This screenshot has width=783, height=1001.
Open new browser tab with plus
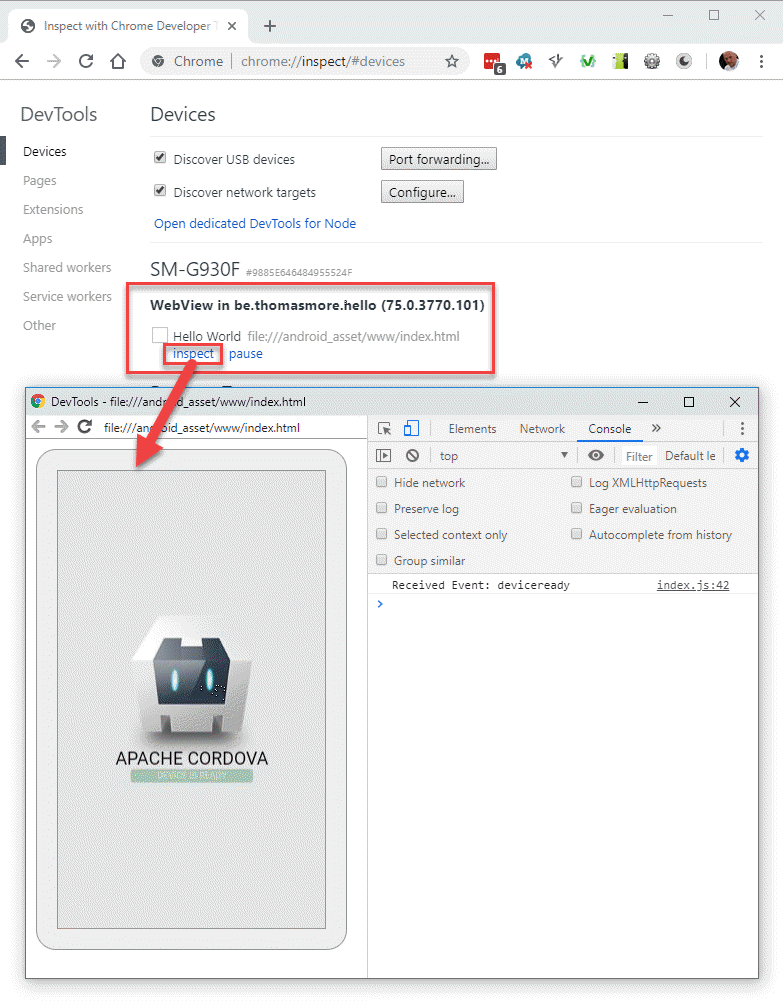[270, 26]
